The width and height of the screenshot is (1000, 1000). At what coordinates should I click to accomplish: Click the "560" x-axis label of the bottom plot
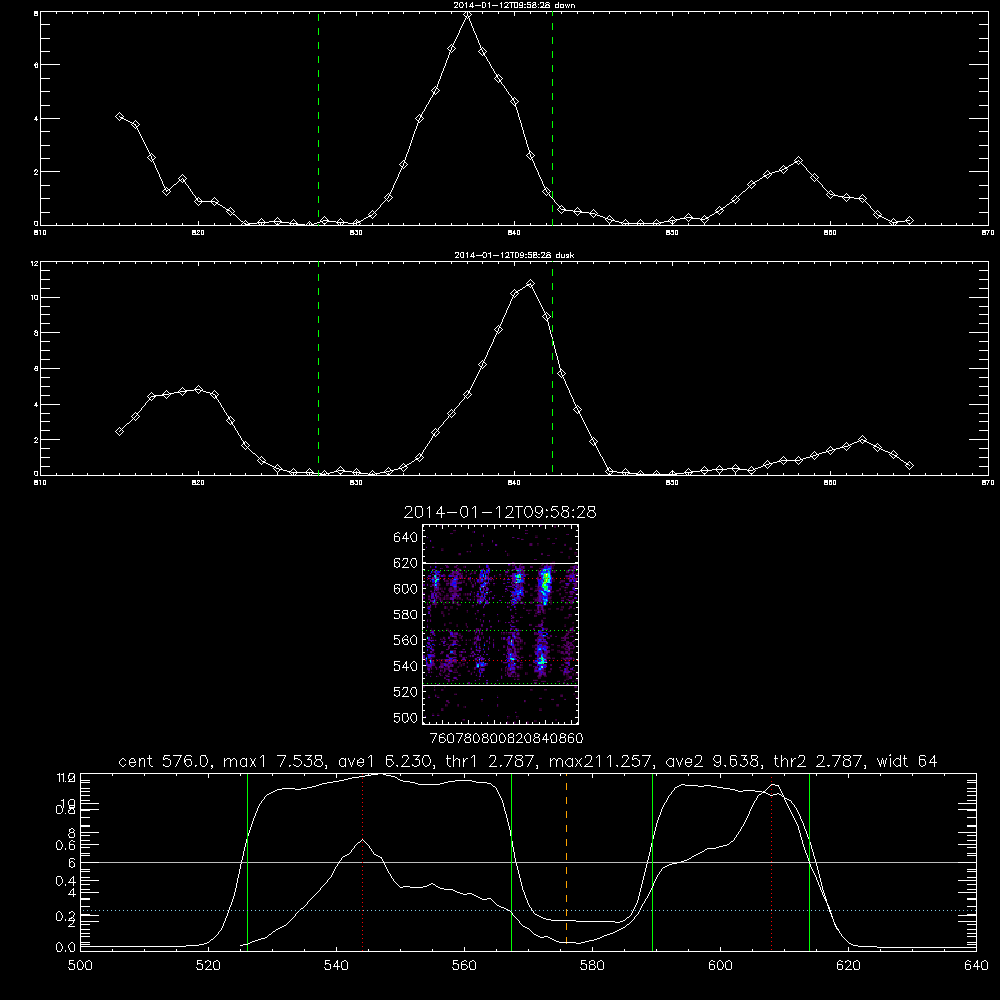click(x=464, y=966)
